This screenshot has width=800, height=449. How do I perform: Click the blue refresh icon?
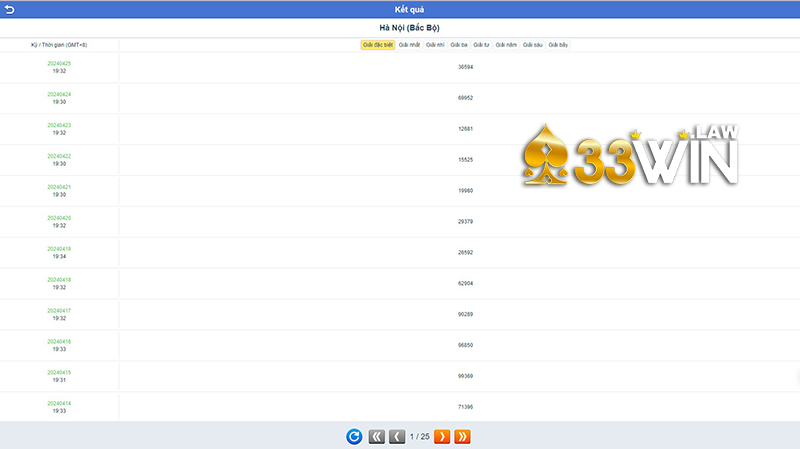coord(354,436)
